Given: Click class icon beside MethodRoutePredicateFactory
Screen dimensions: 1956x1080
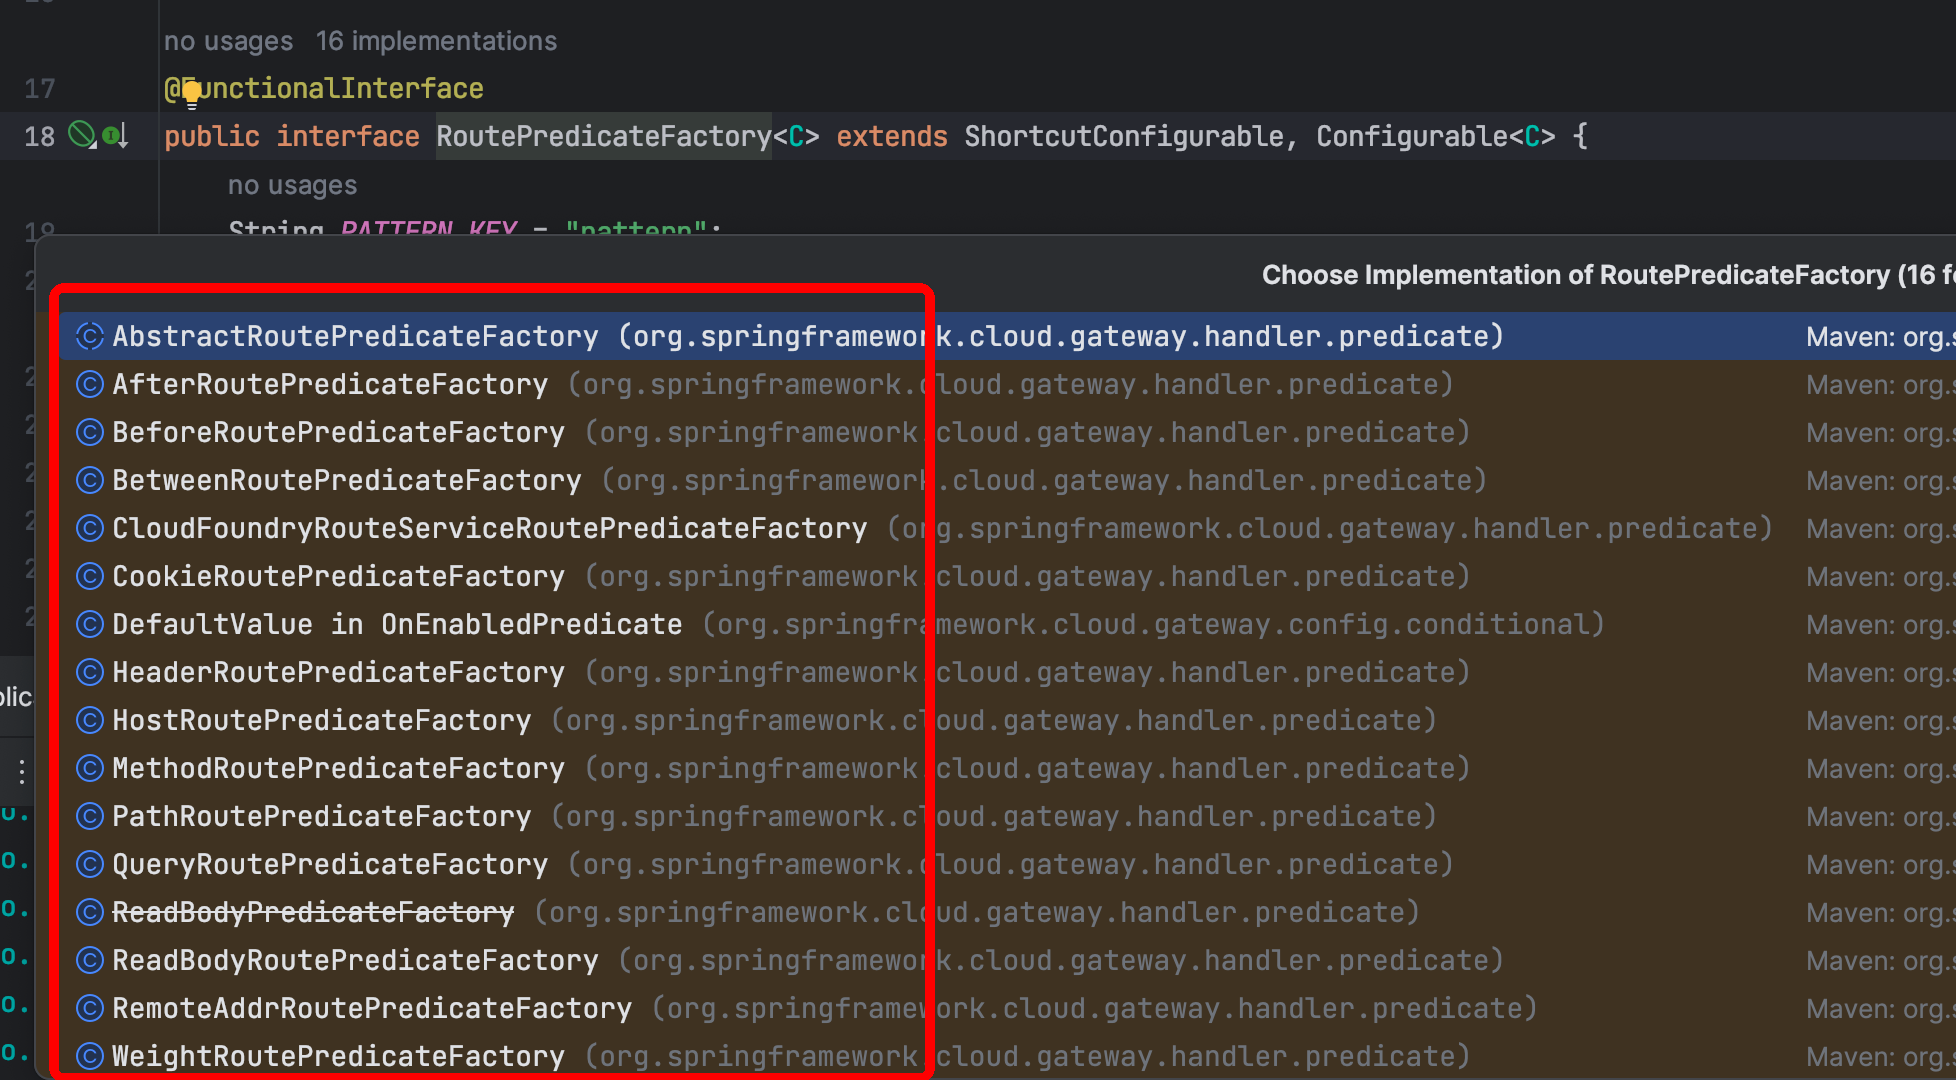Looking at the screenshot, I should [x=90, y=768].
